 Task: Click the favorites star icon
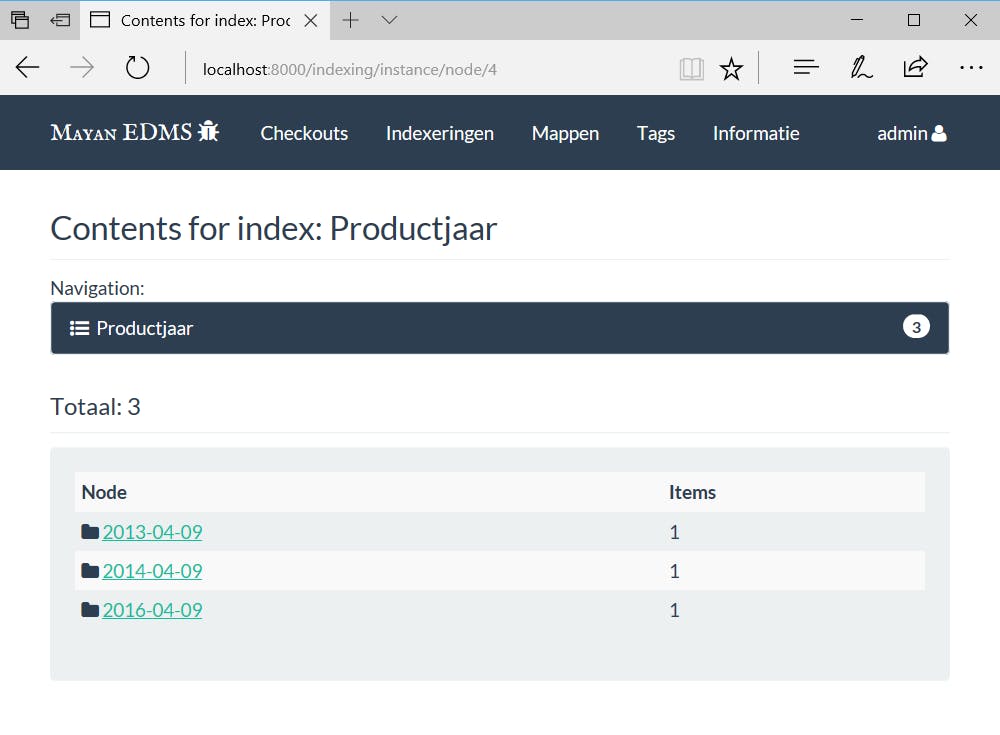pyautogui.click(x=732, y=68)
